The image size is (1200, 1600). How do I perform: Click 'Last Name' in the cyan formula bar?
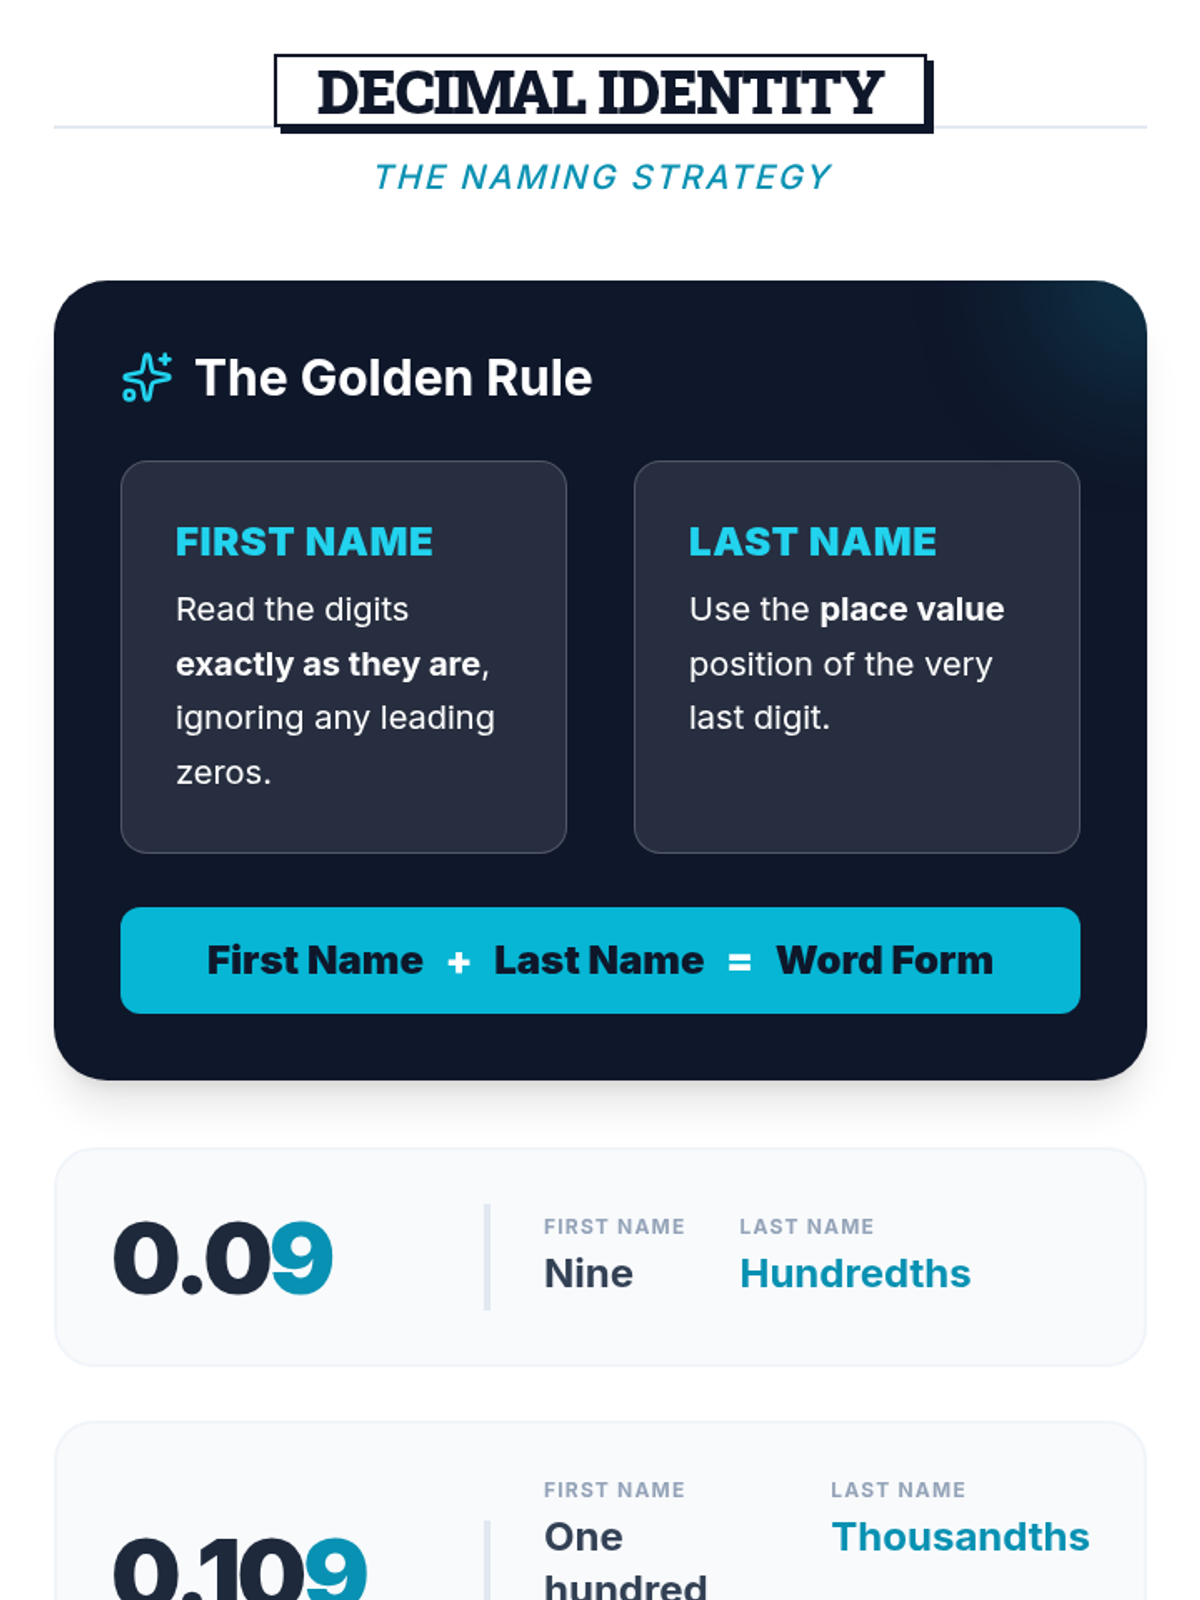599,960
